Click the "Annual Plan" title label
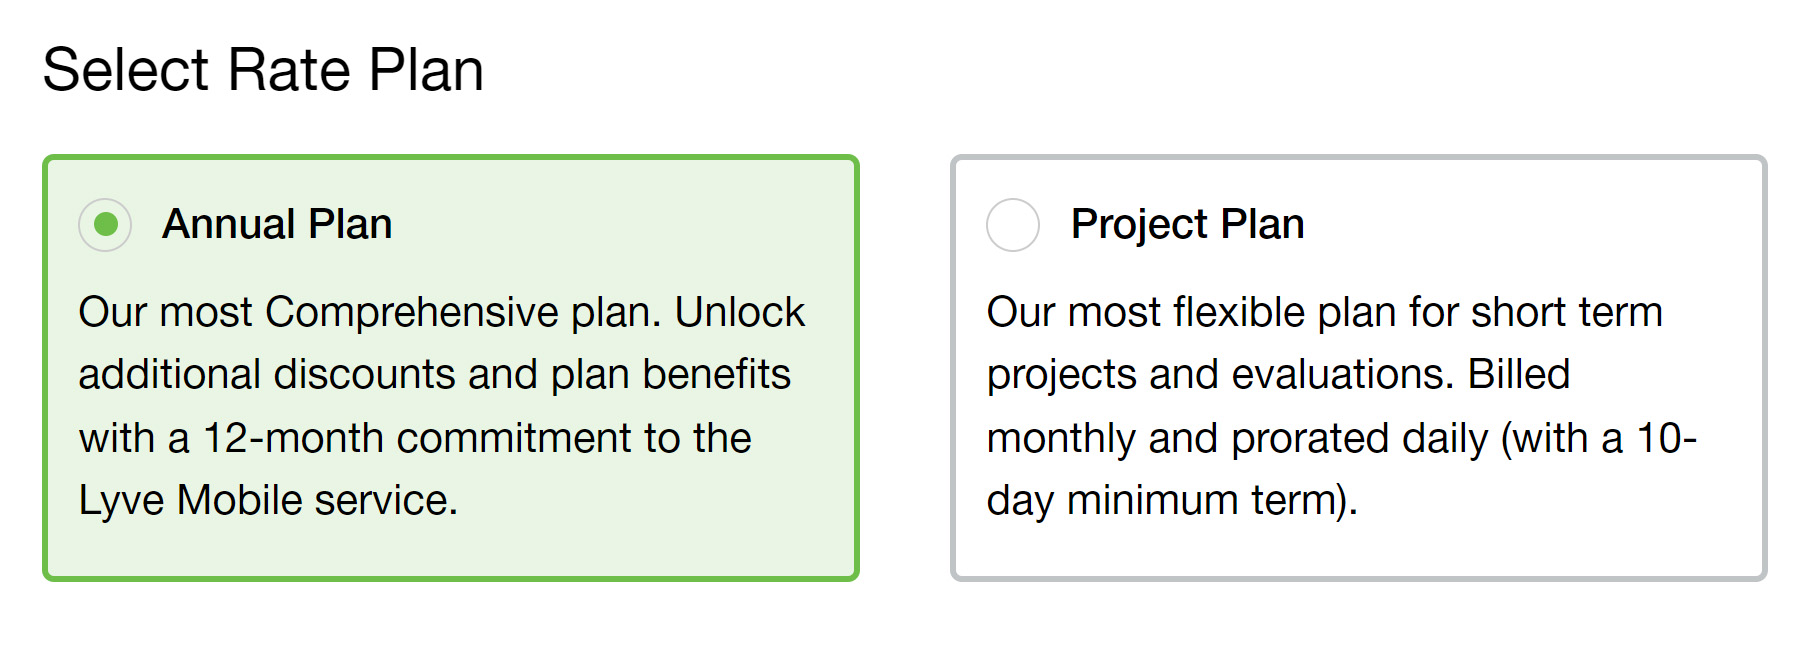This screenshot has height=649, width=1818. point(277,224)
